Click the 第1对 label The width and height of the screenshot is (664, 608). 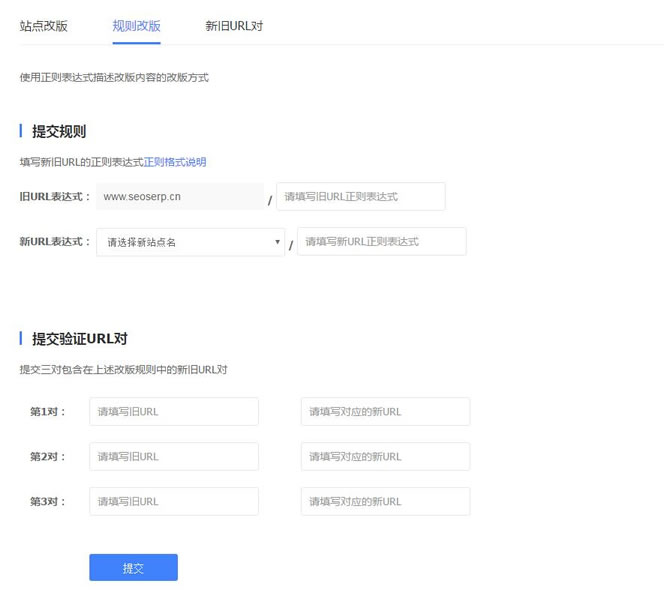47,412
